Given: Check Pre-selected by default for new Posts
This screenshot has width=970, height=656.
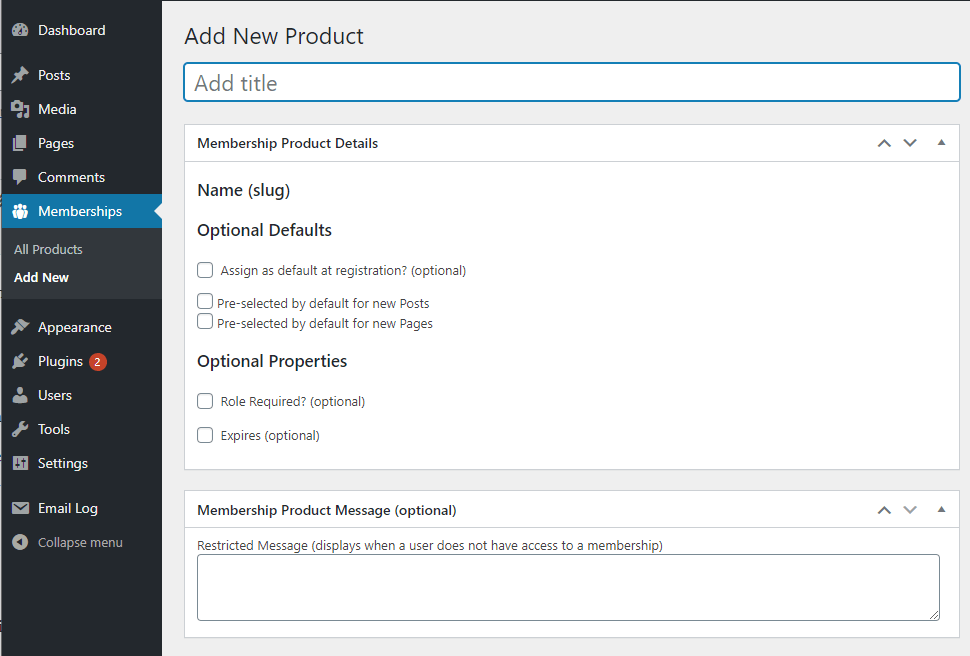Looking at the screenshot, I should [205, 301].
